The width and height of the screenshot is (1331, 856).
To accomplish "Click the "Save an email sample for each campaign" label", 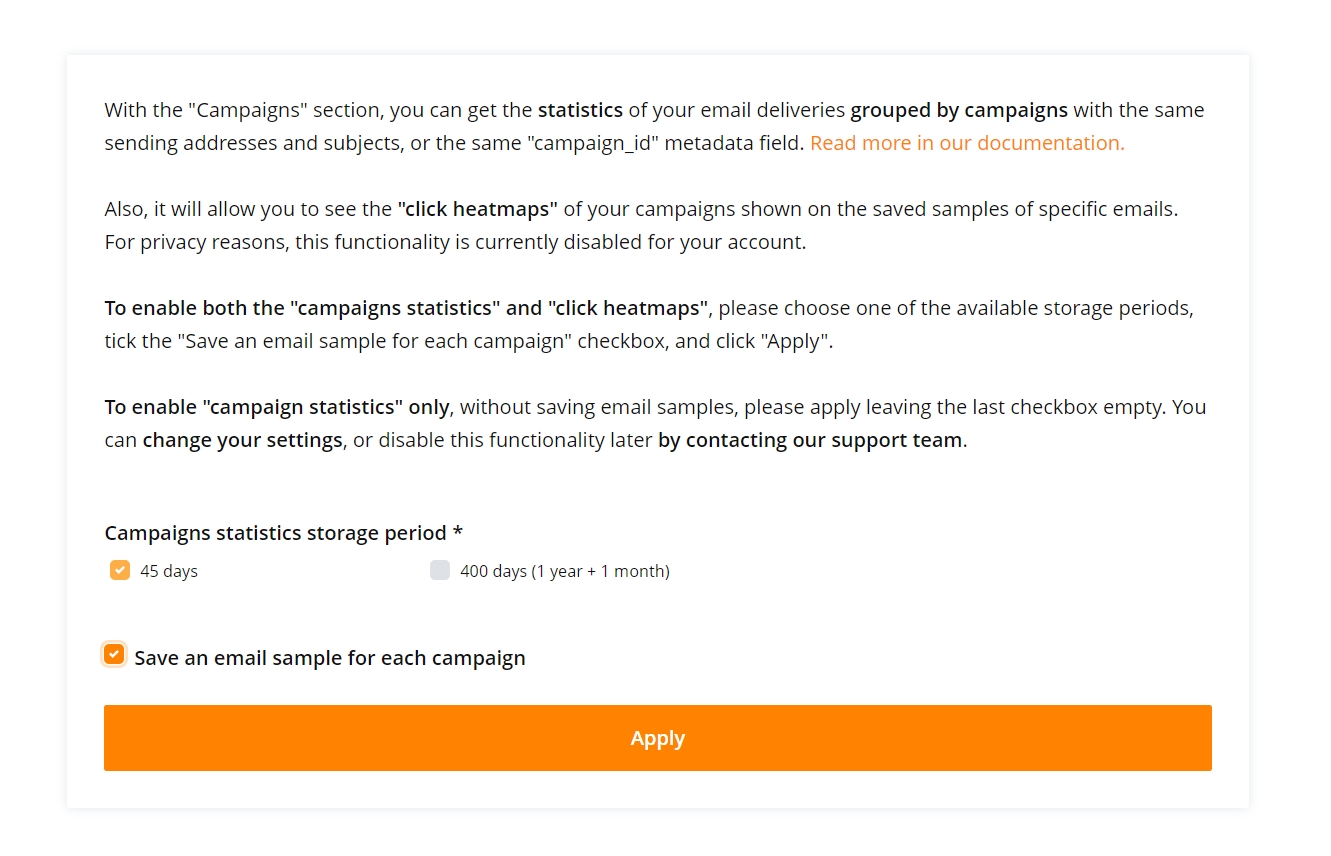I will coord(330,658).
